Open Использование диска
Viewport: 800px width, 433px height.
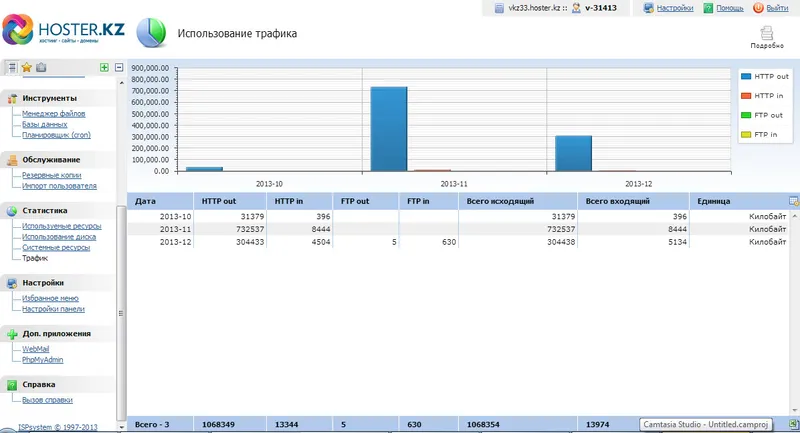pyautogui.click(x=59, y=237)
